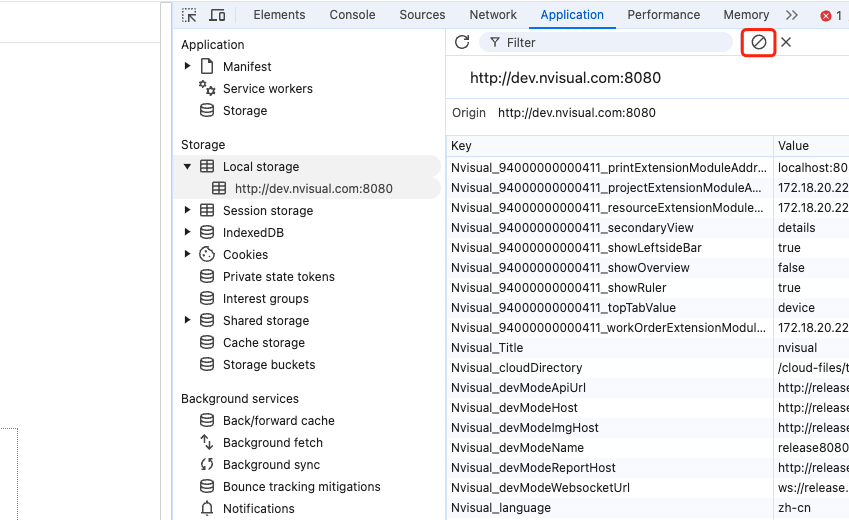Click the red error count badge
The width and height of the screenshot is (849, 520).
click(830, 15)
